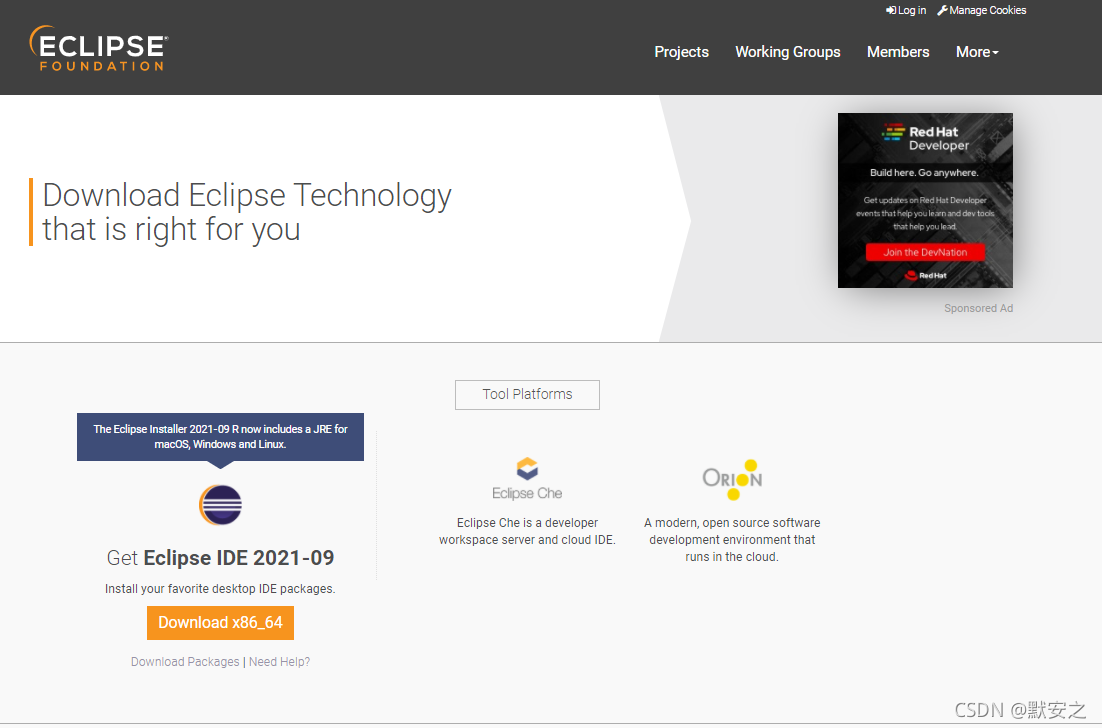1102x728 pixels.
Task: Click Join the DevNation button
Action: [x=925, y=252]
